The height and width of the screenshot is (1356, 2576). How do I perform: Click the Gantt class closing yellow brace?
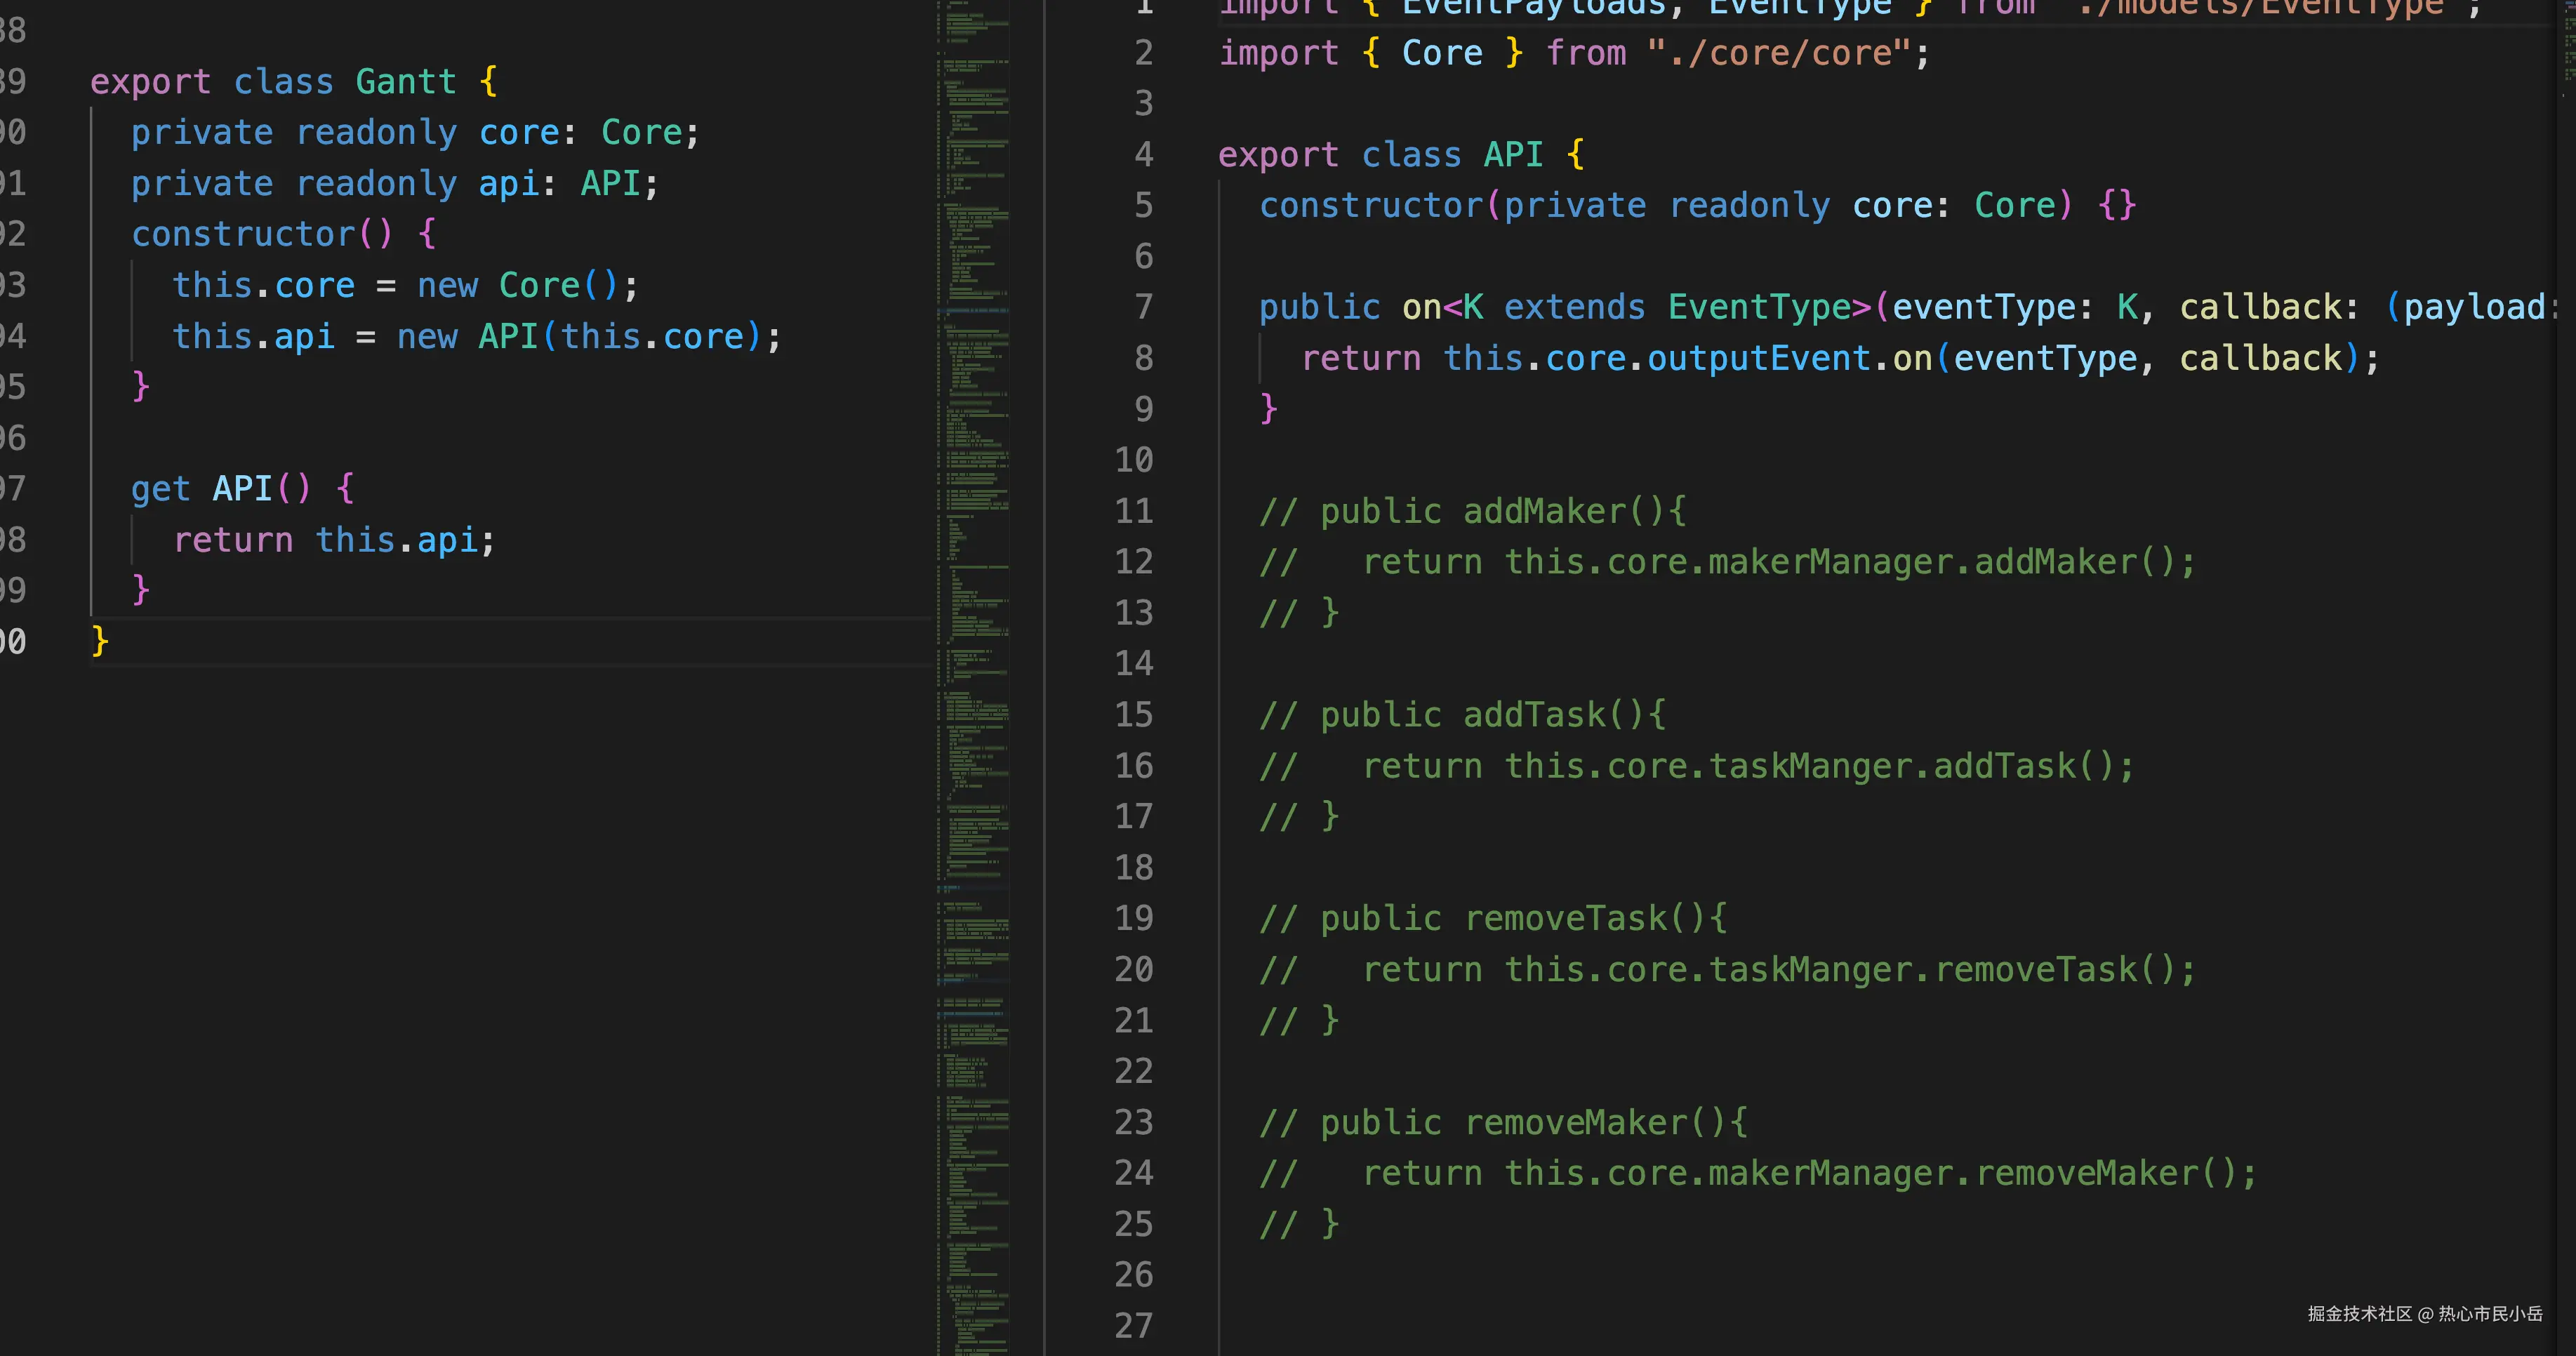click(100, 640)
